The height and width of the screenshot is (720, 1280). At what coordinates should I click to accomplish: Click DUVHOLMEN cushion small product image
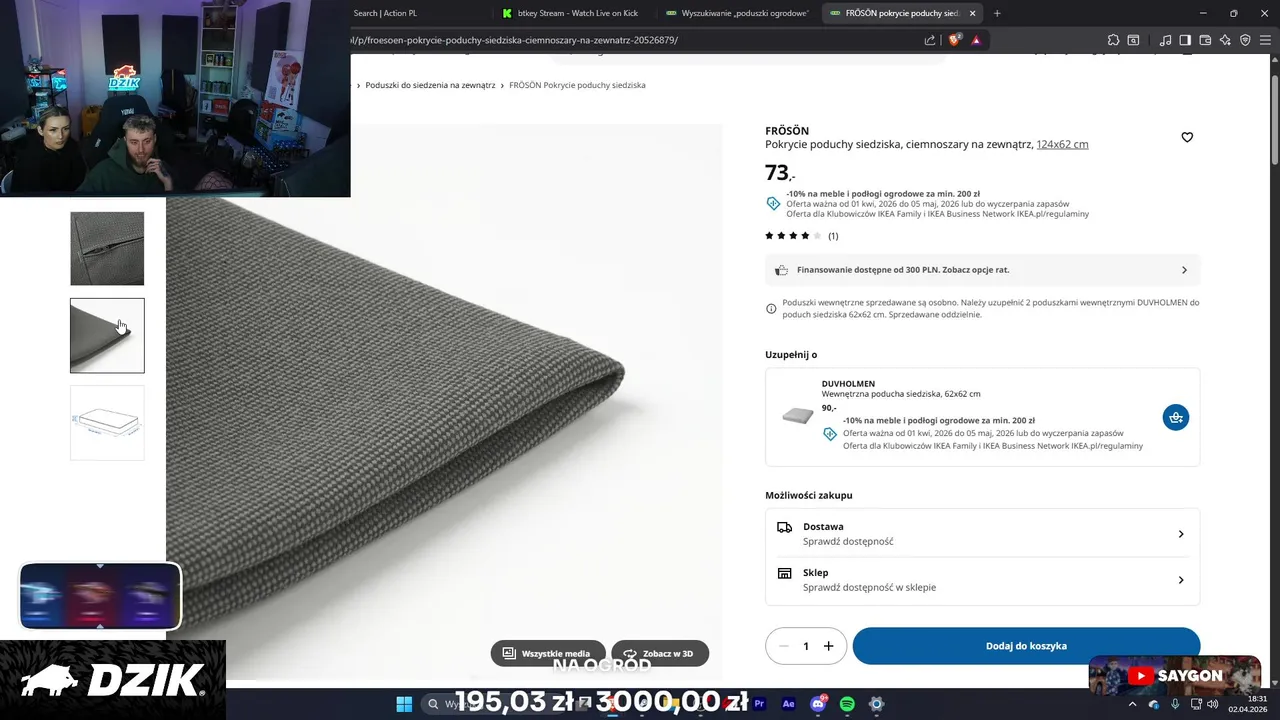(x=797, y=416)
